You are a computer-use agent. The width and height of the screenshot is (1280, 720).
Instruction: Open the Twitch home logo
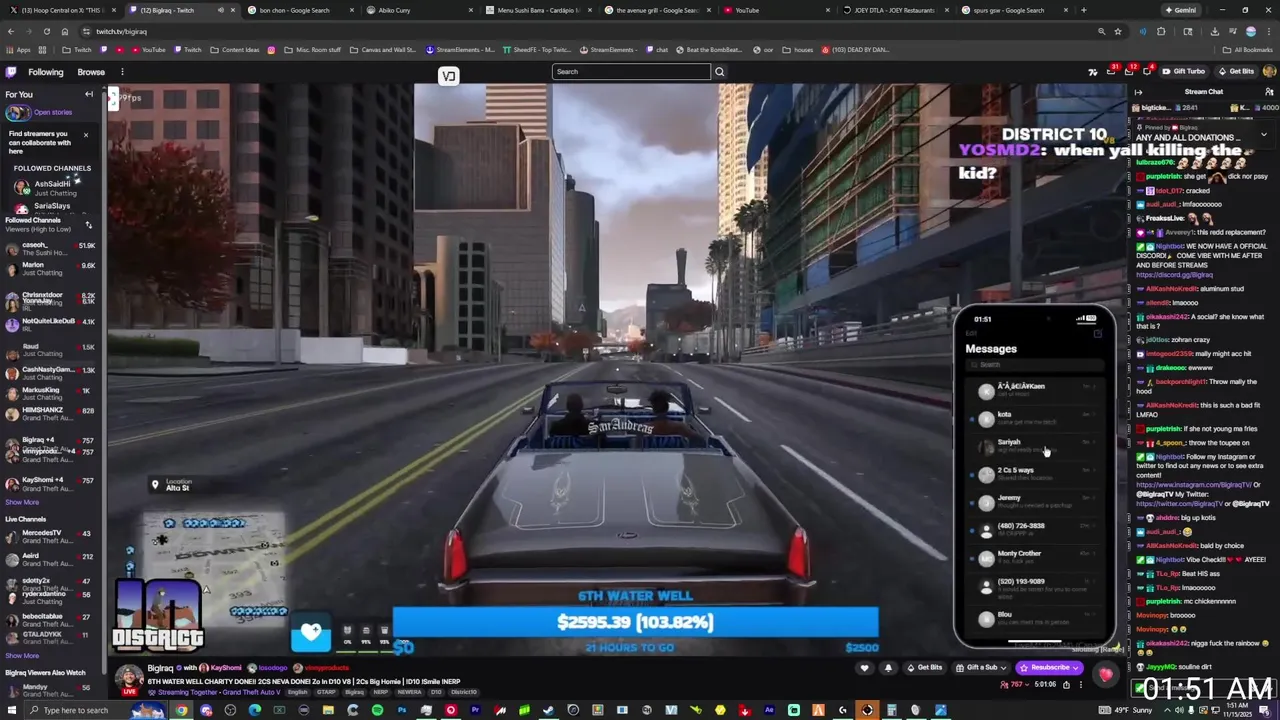pos(11,72)
